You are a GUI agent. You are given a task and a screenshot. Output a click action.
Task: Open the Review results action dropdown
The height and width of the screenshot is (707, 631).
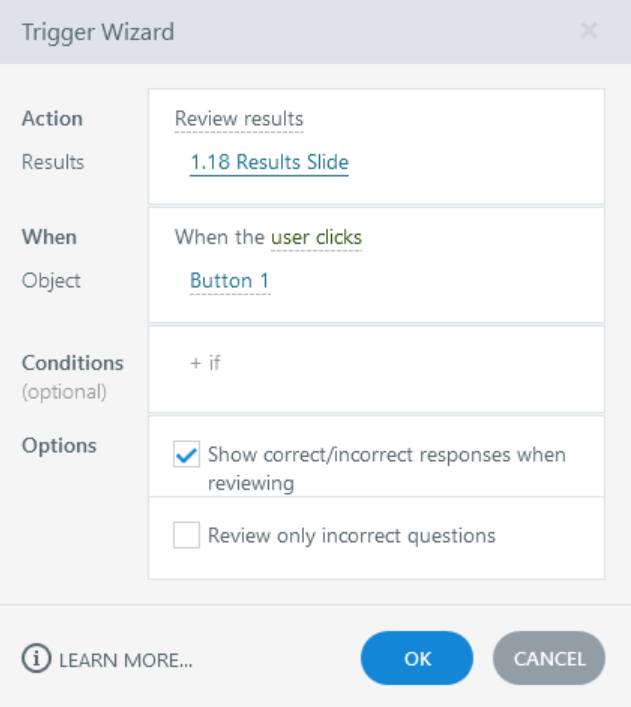(239, 119)
